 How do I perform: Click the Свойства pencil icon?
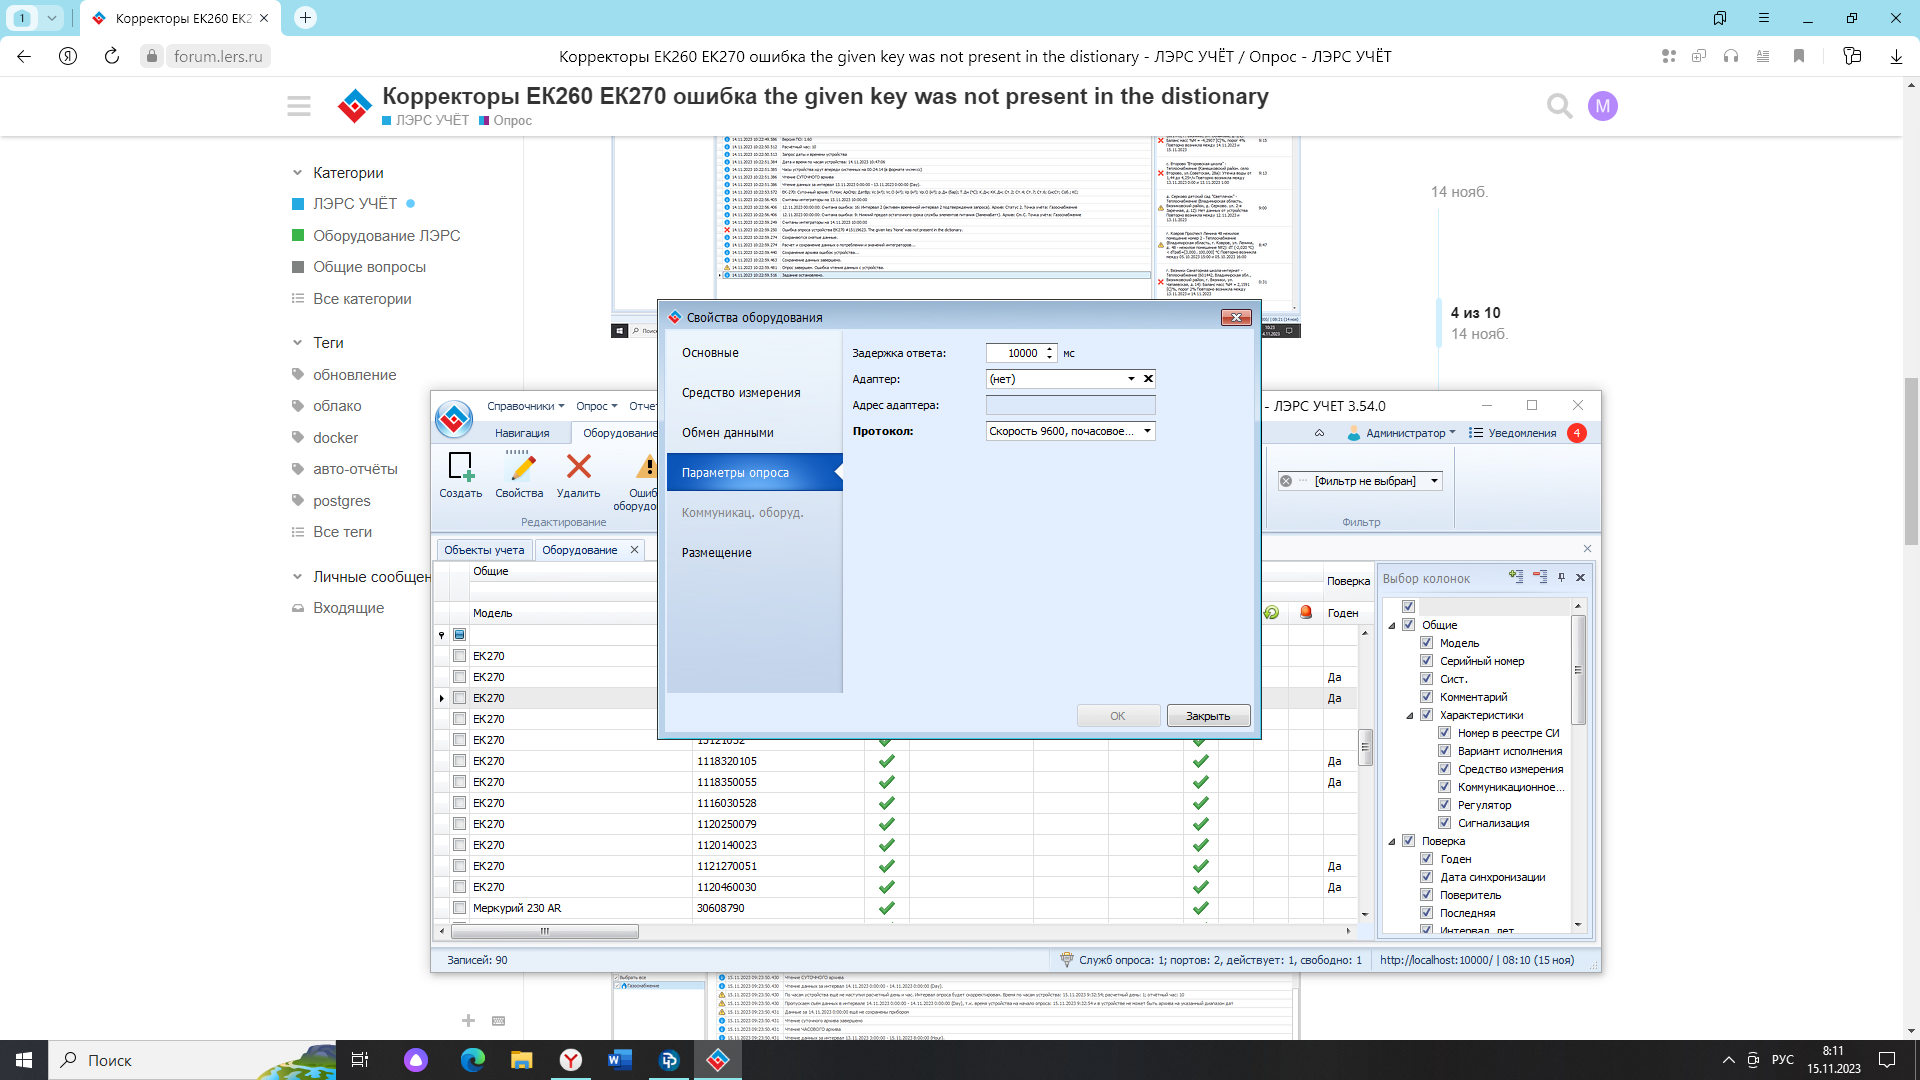[519, 468]
